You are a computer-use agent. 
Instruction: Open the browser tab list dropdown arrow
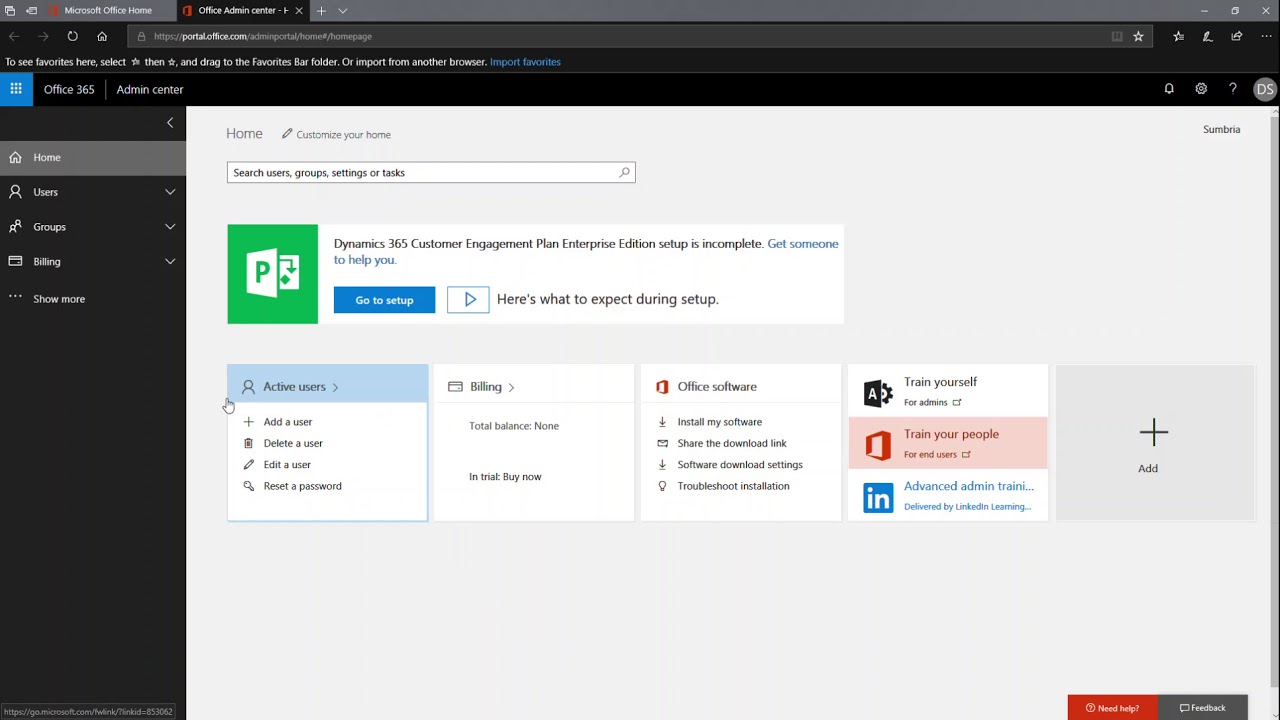click(343, 10)
